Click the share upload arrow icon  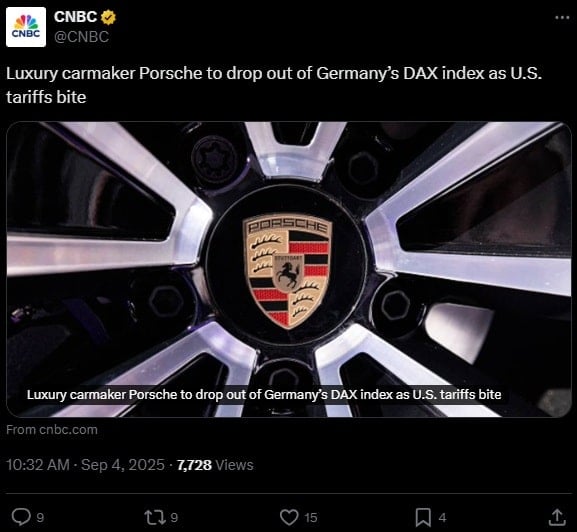tap(557, 517)
